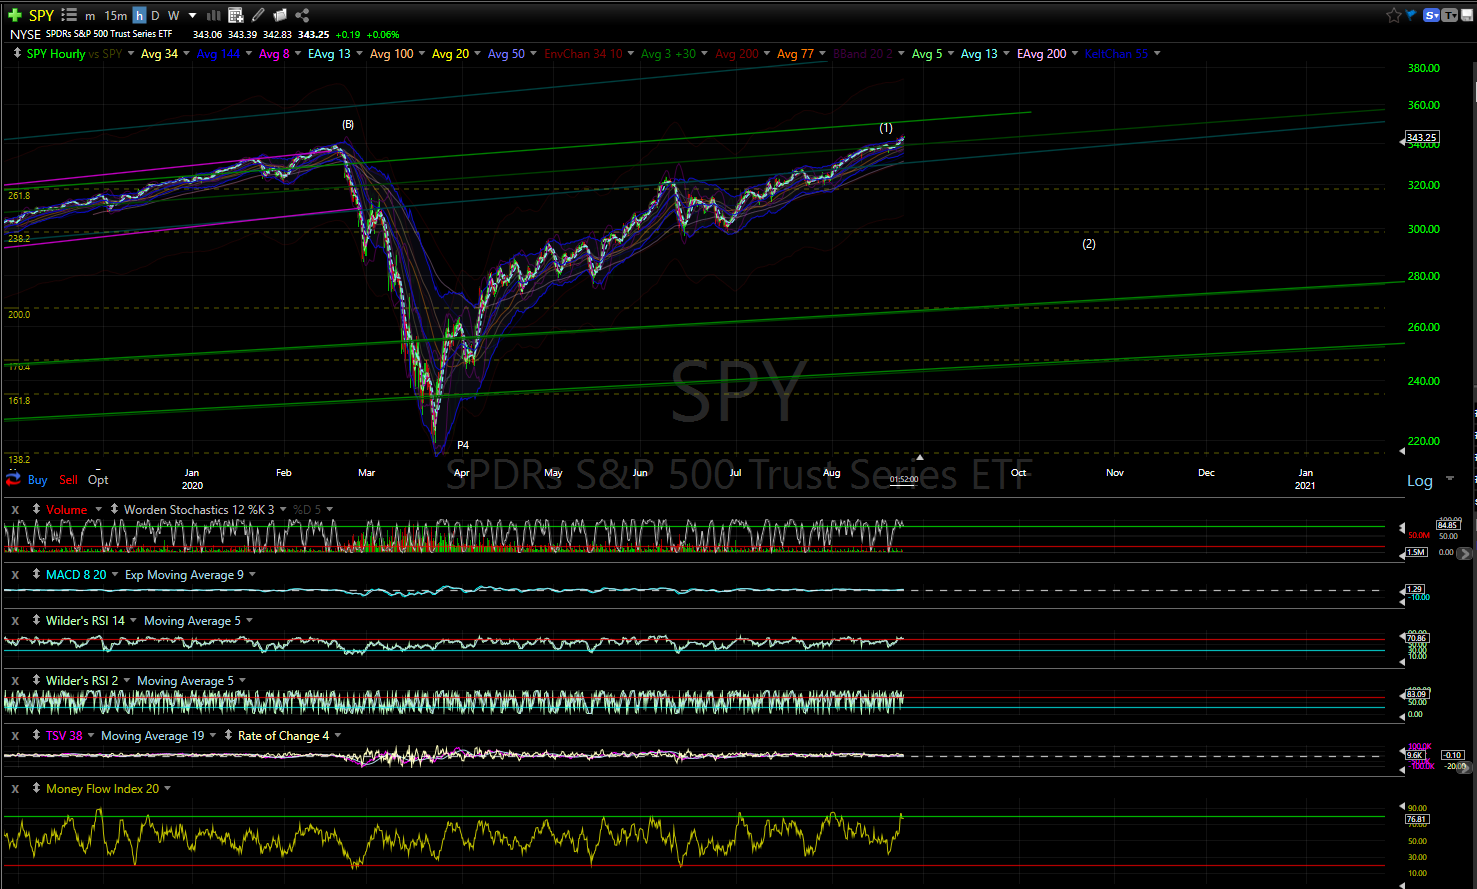Image resolution: width=1477 pixels, height=889 pixels.
Task: Toggle the blue S button
Action: click(1431, 15)
